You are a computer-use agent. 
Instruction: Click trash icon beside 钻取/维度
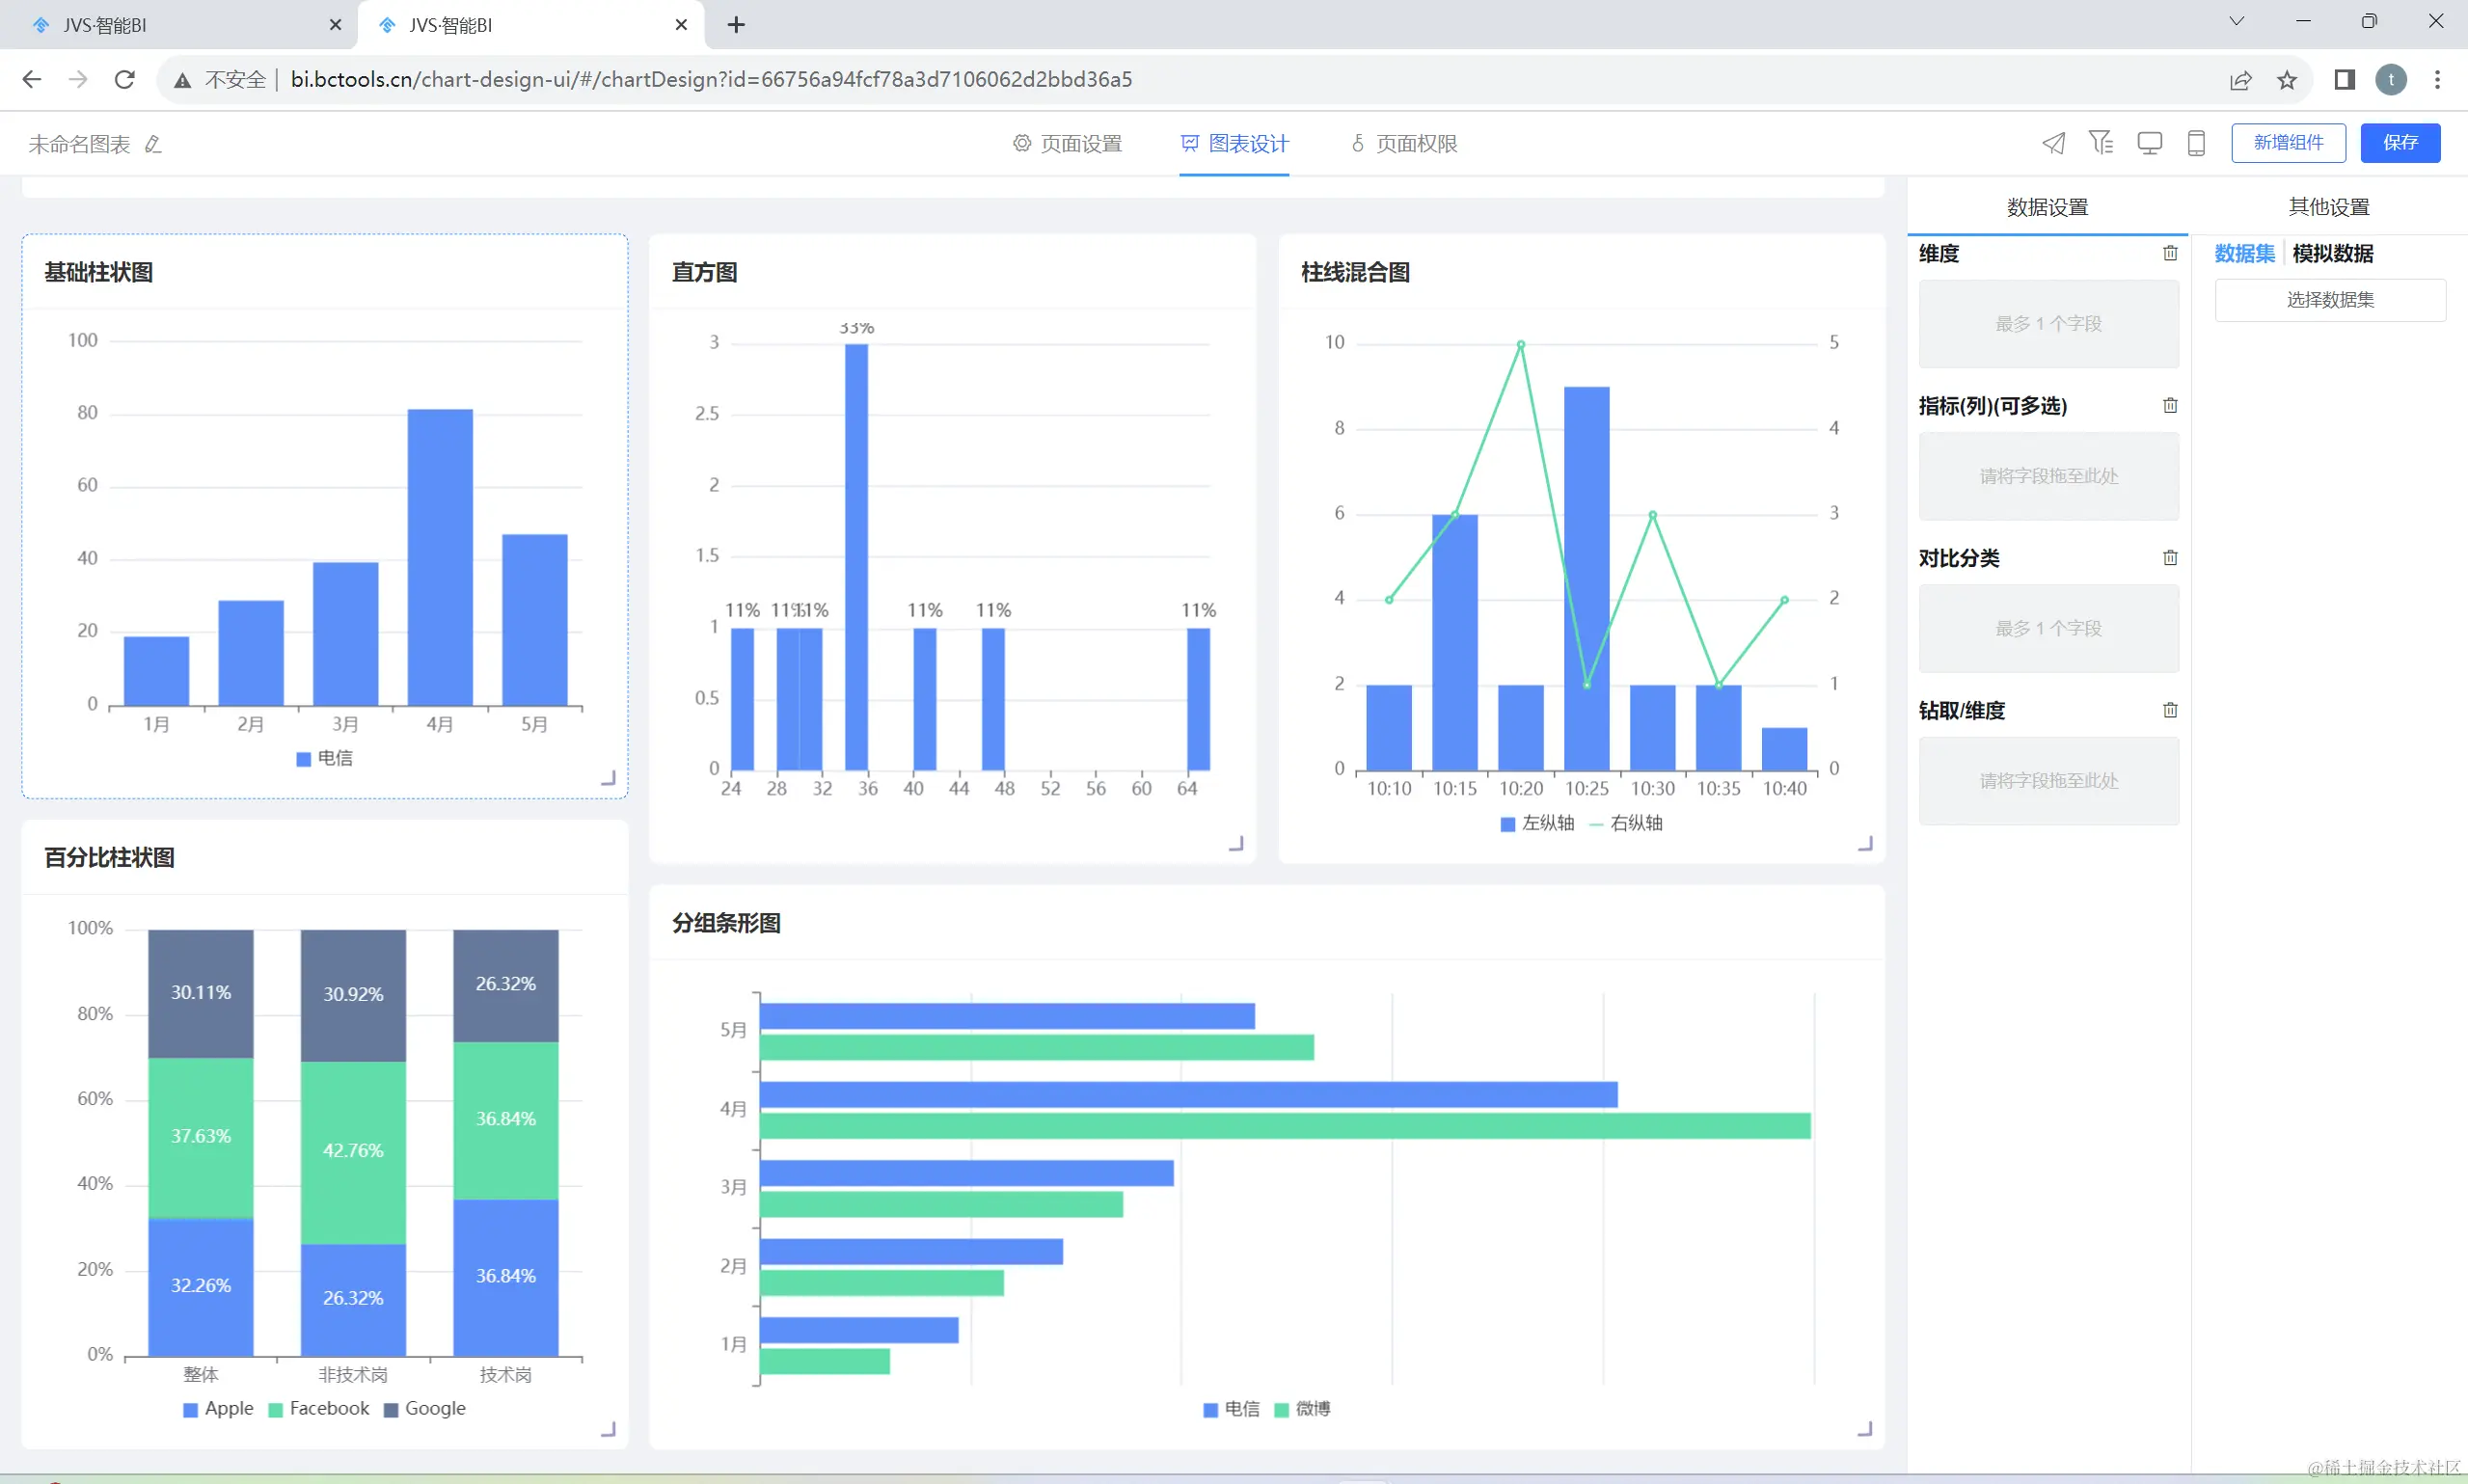tap(2170, 710)
